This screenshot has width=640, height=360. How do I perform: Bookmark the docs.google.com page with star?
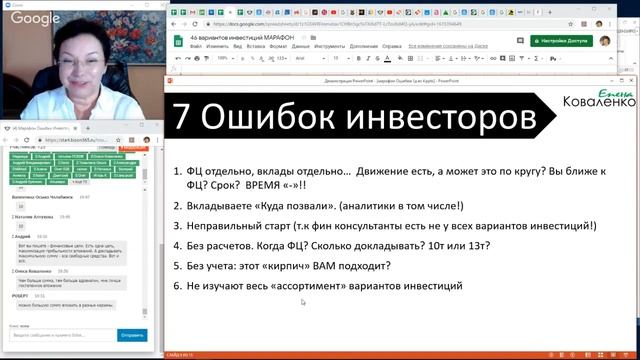(571, 24)
